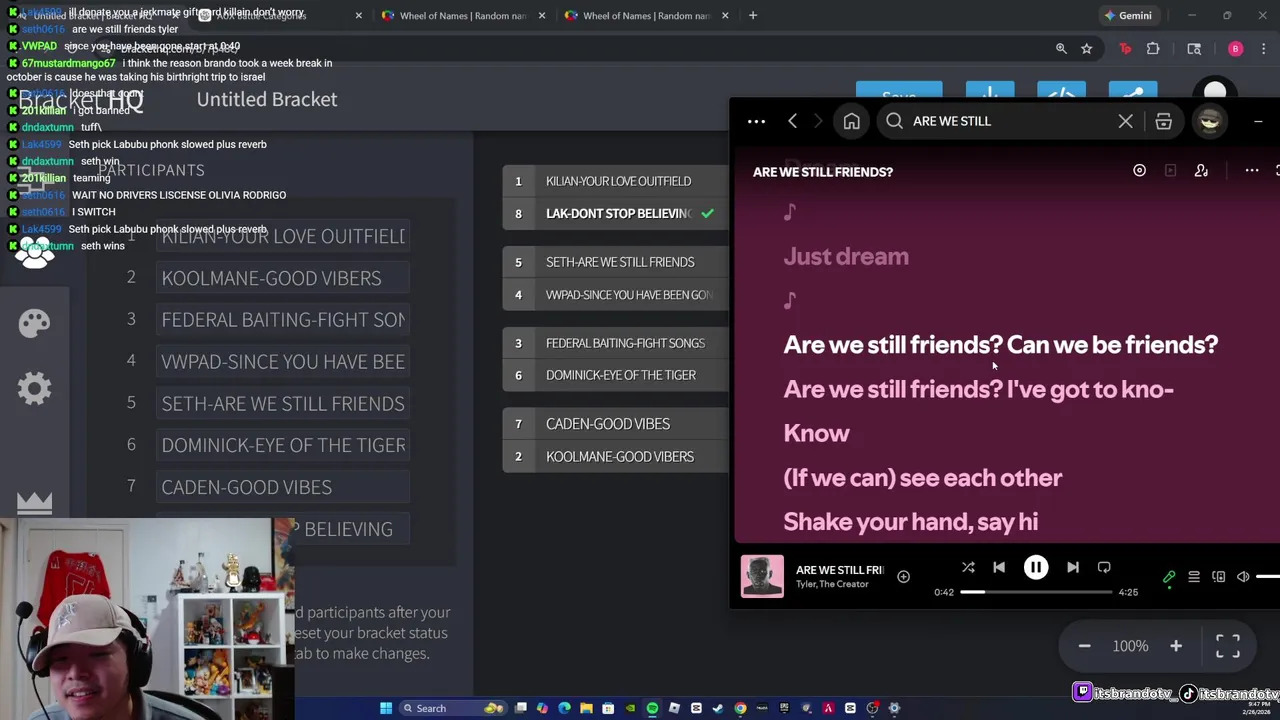Zoom in bracket with plus button
Screen dimensions: 1280x720
click(x=1176, y=646)
